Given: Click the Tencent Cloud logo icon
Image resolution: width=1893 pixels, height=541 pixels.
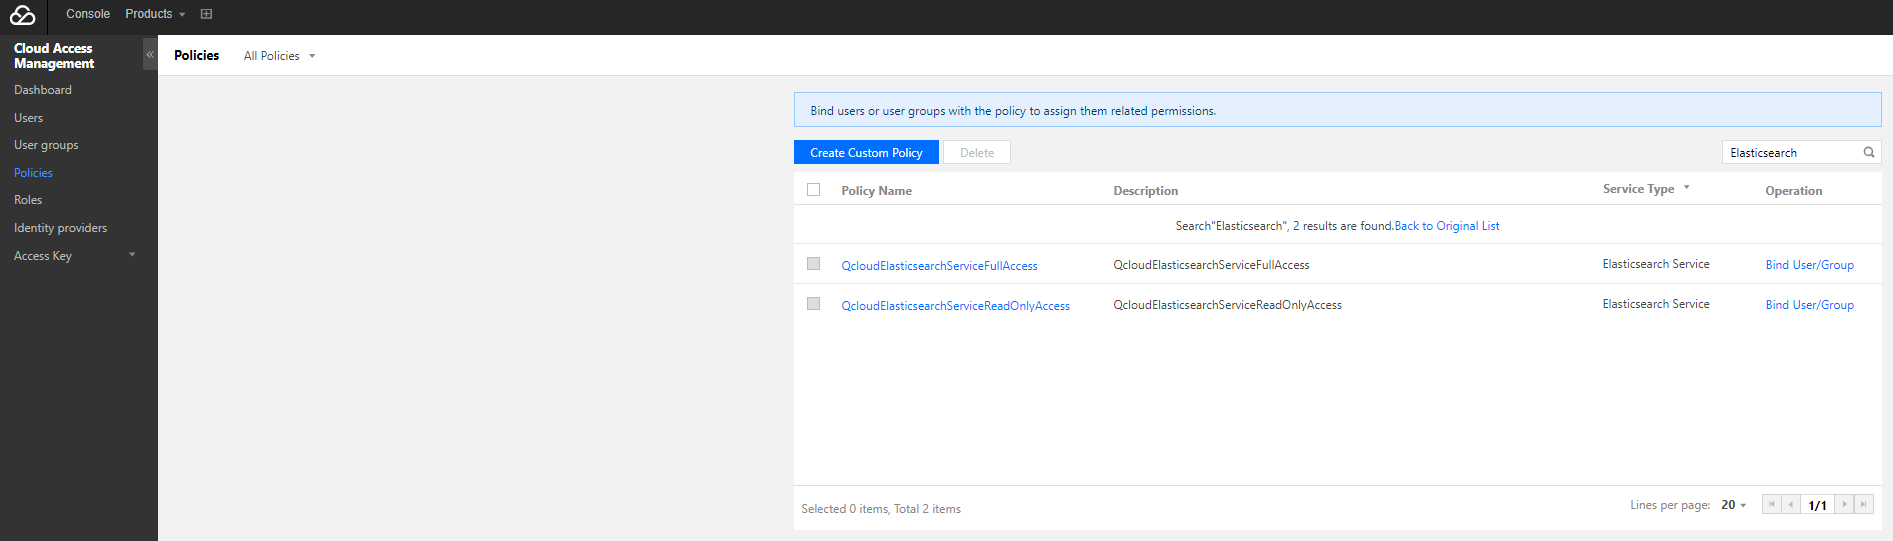Looking at the screenshot, I should [22, 15].
